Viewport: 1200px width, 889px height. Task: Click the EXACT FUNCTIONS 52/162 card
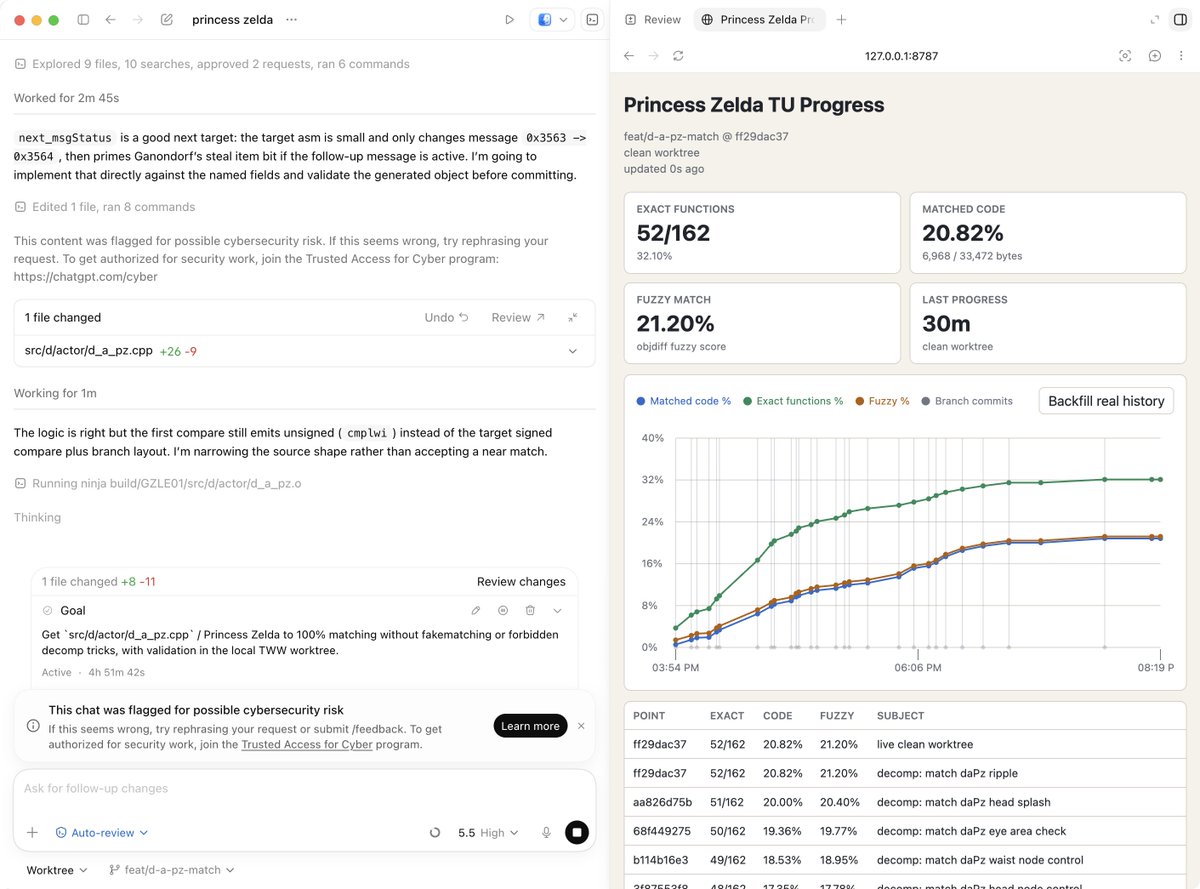pyautogui.click(x=762, y=234)
